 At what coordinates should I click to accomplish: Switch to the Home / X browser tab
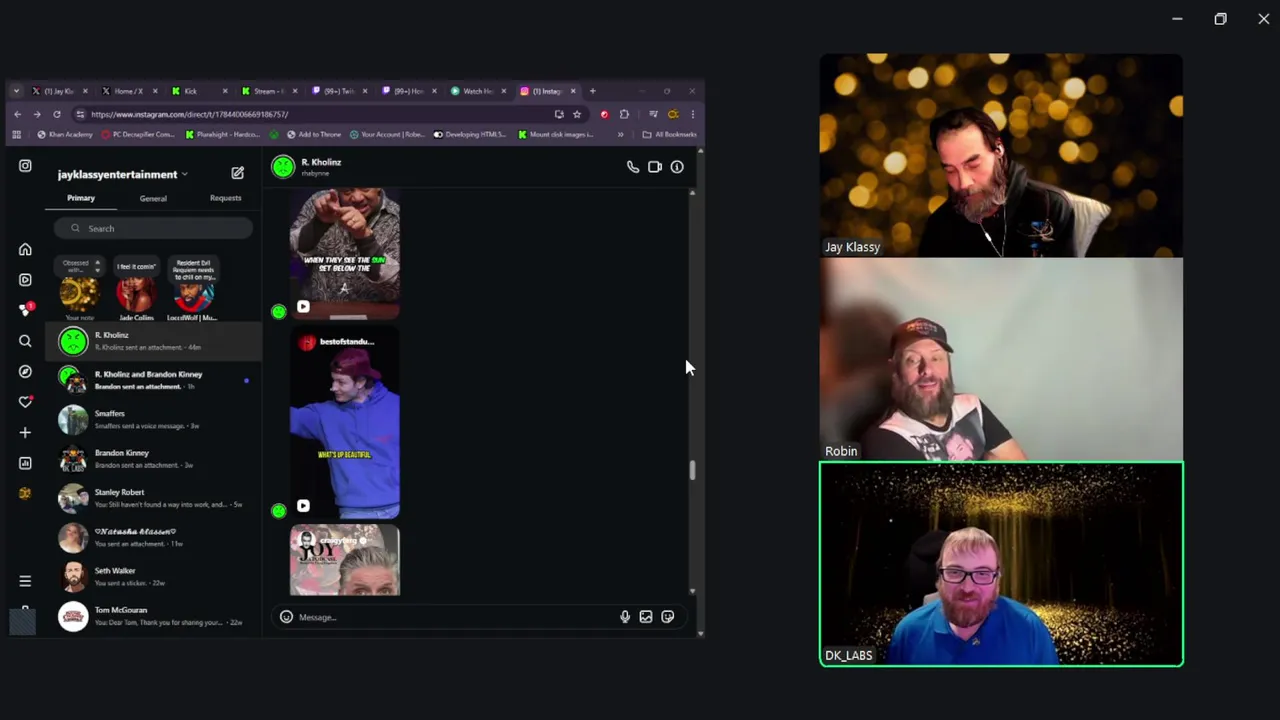(128, 91)
